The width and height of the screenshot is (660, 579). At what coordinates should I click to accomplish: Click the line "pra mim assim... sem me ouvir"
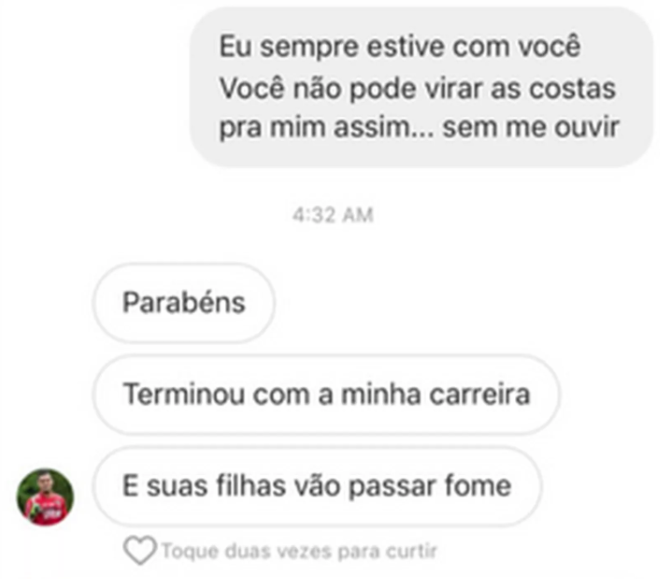[x=419, y=127]
